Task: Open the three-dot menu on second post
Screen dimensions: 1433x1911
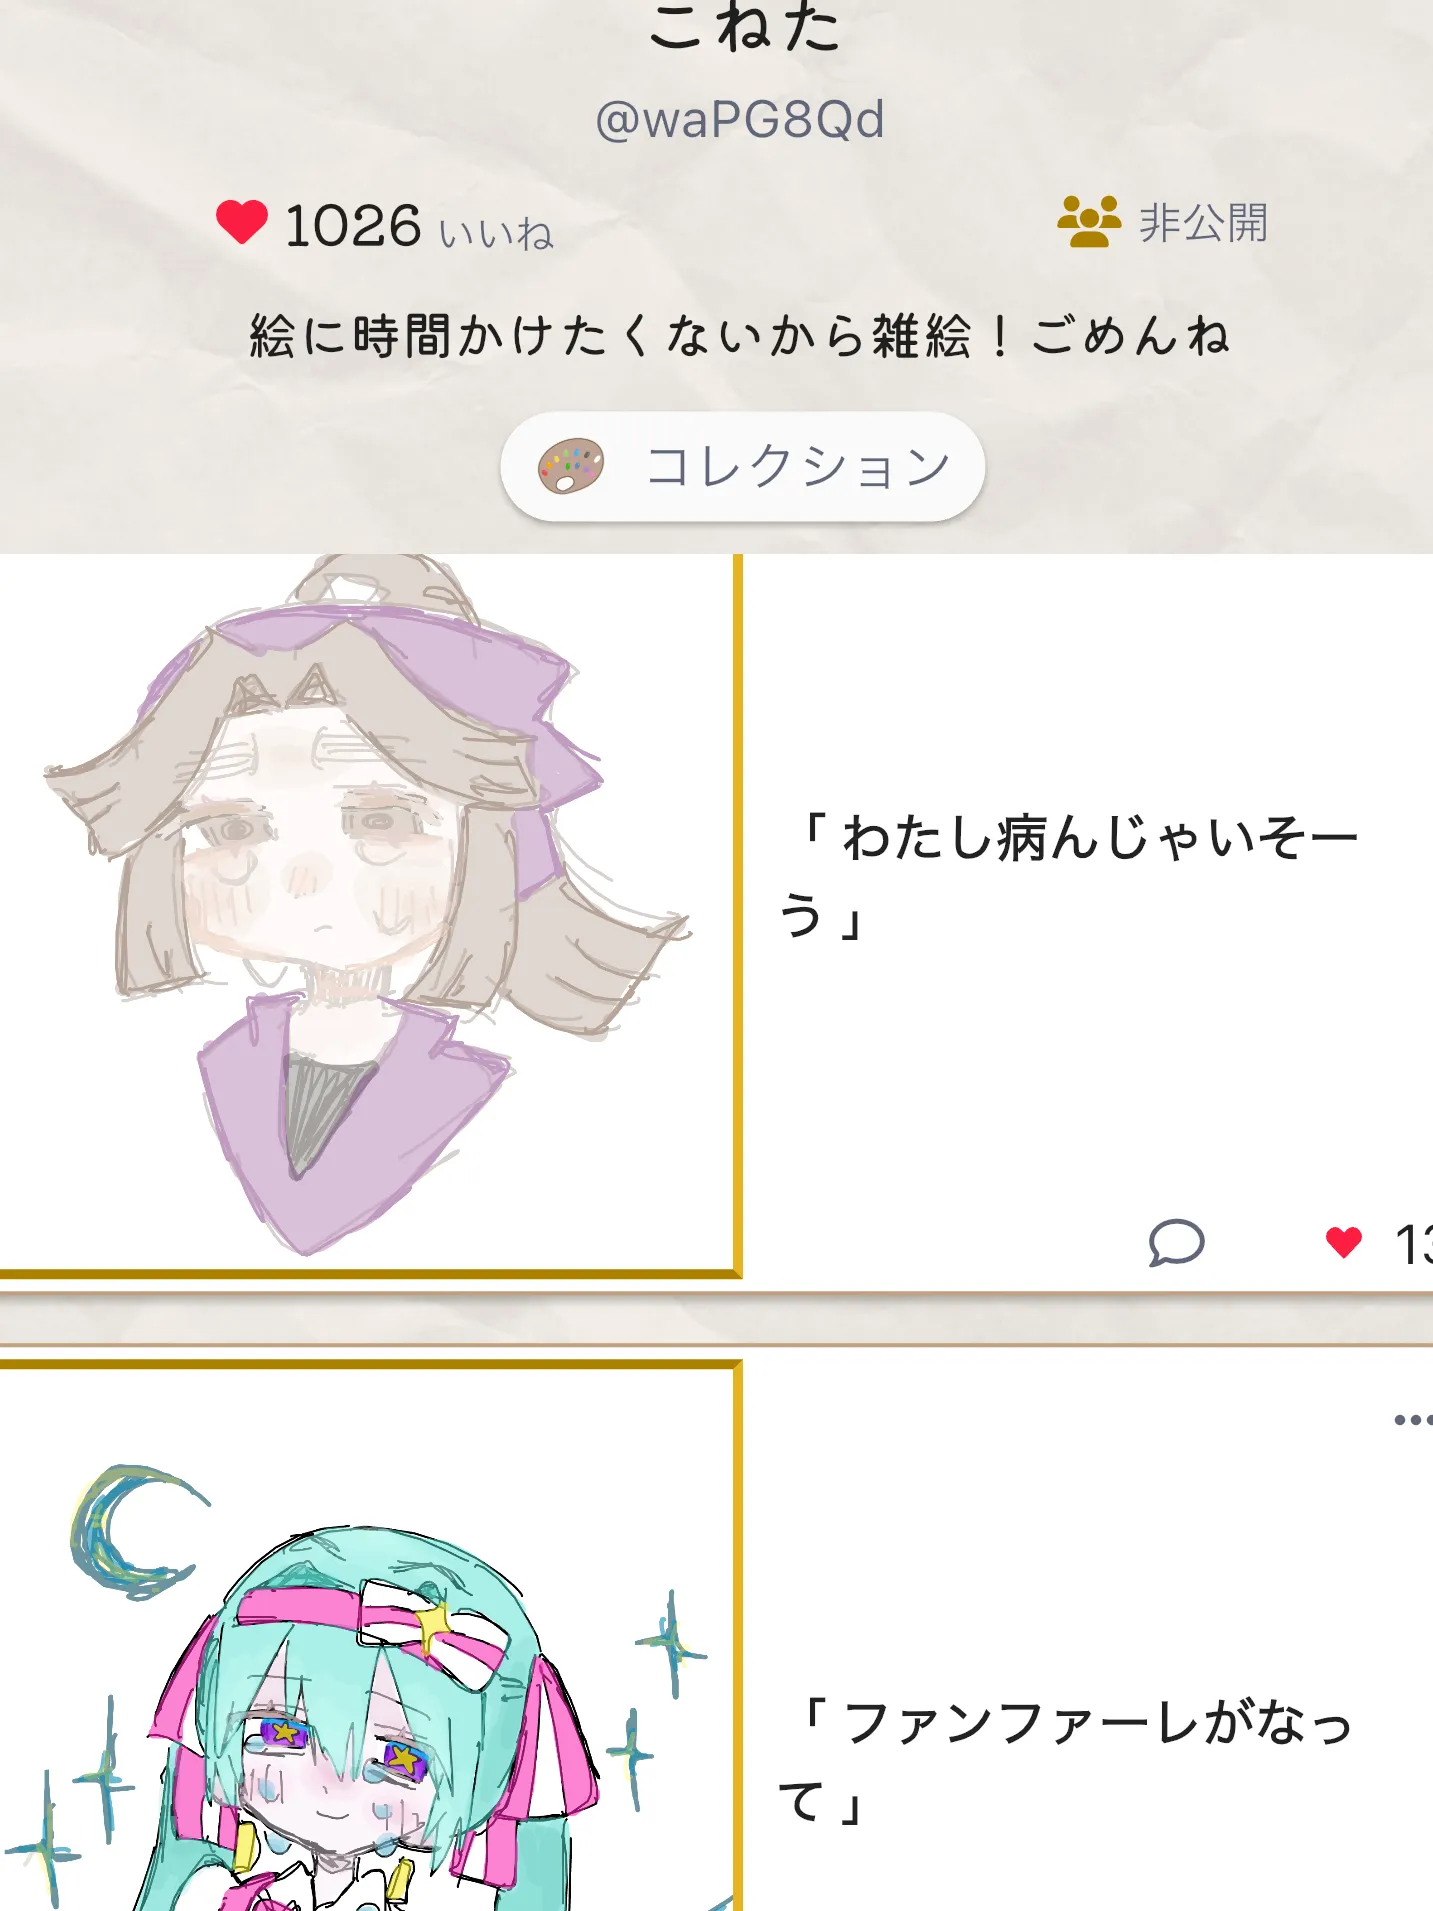Action: pos(1413,1419)
